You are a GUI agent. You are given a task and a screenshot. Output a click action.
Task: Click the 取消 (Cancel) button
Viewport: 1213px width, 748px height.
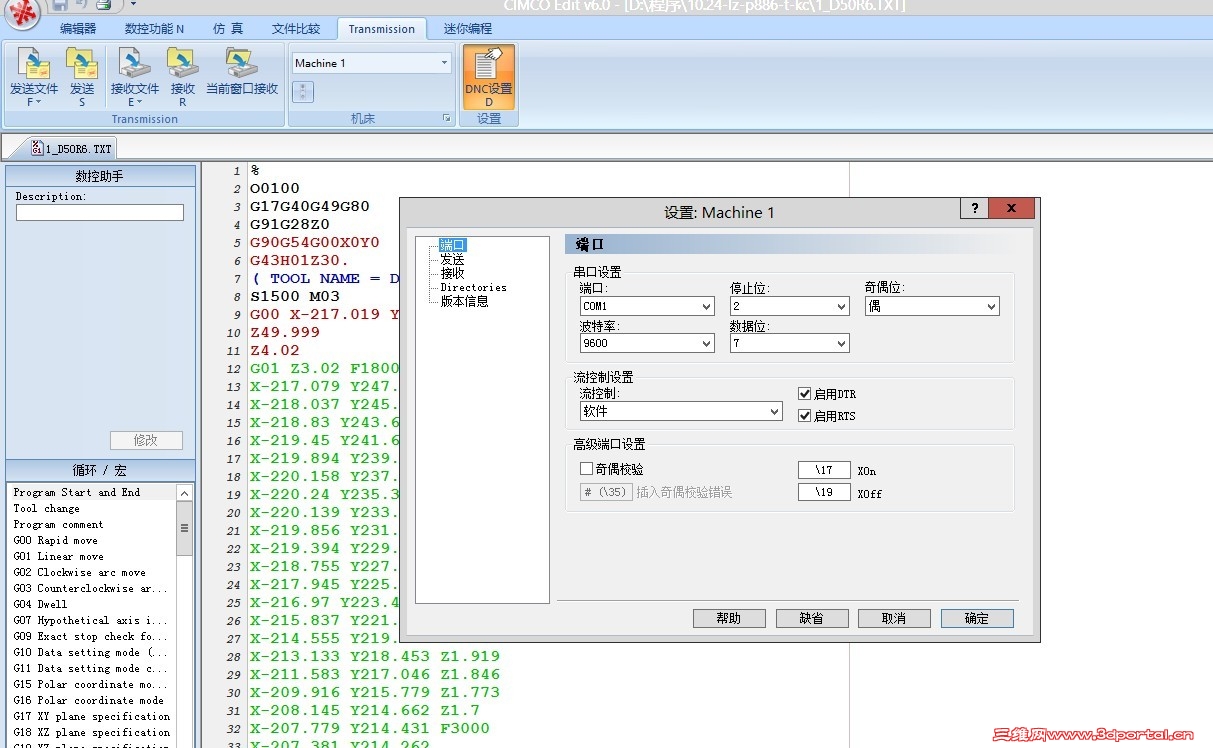[894, 618]
